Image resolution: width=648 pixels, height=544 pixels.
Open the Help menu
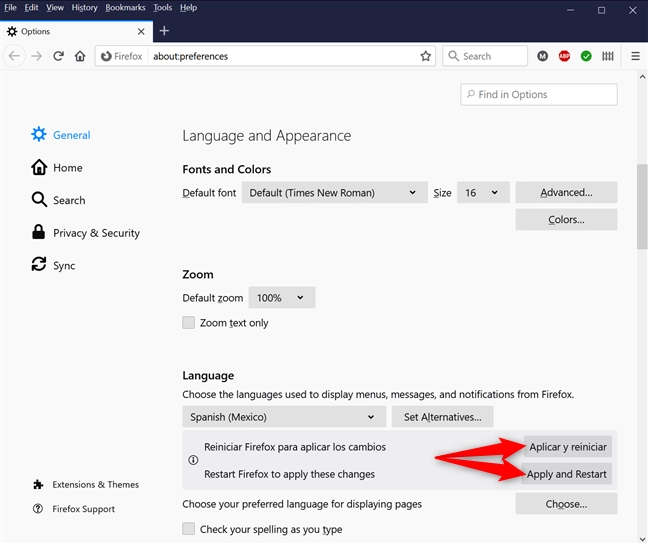(x=188, y=7)
